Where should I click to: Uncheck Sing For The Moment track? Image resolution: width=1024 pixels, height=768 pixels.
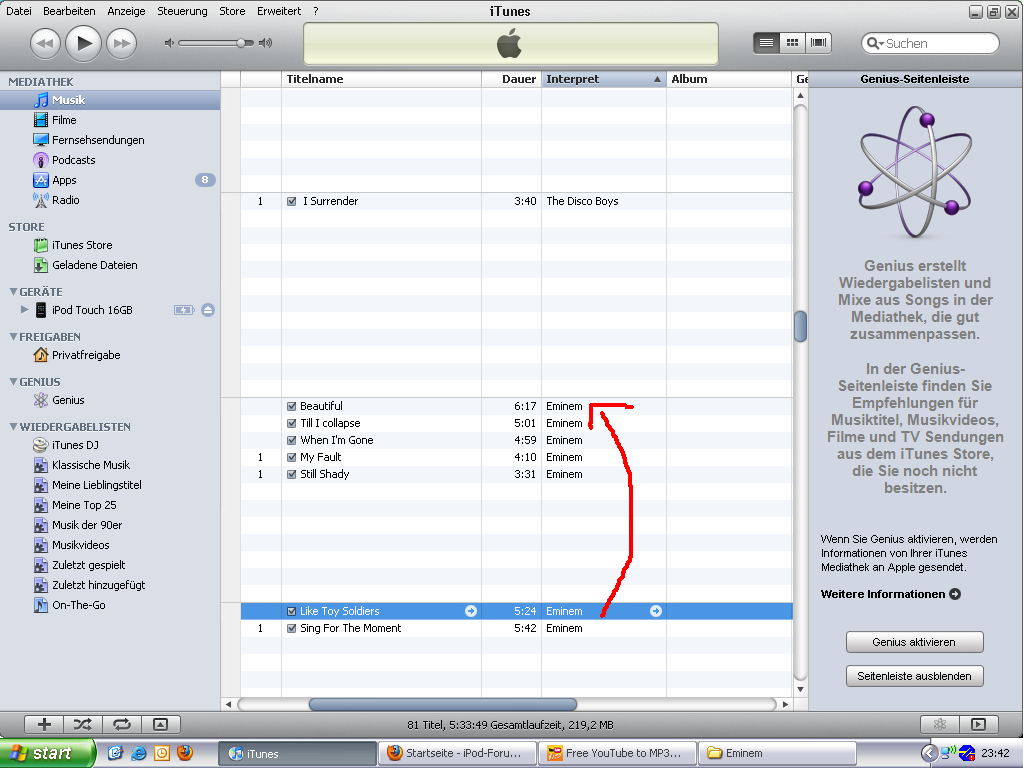pos(292,628)
